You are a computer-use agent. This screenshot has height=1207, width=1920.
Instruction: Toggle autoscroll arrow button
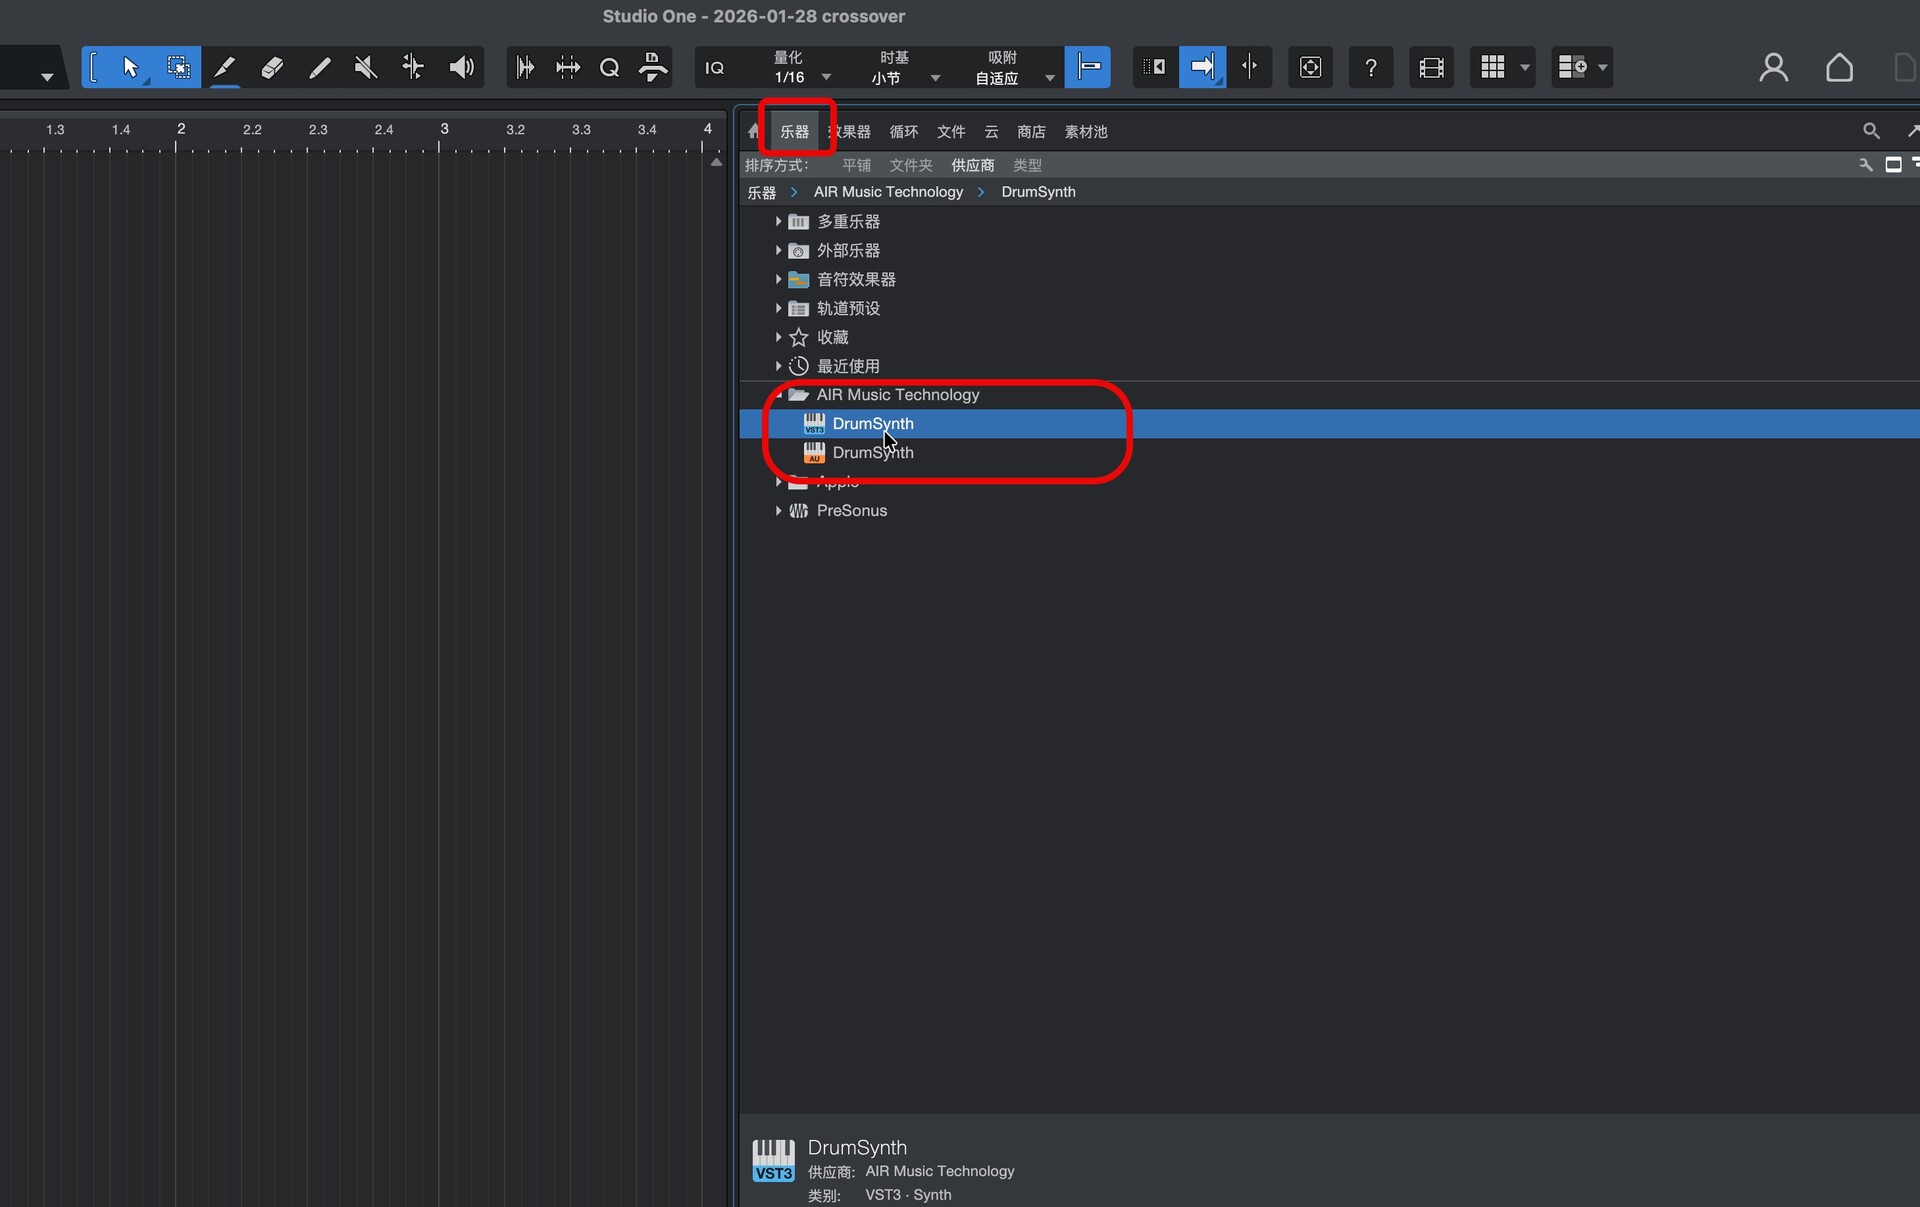1202,67
